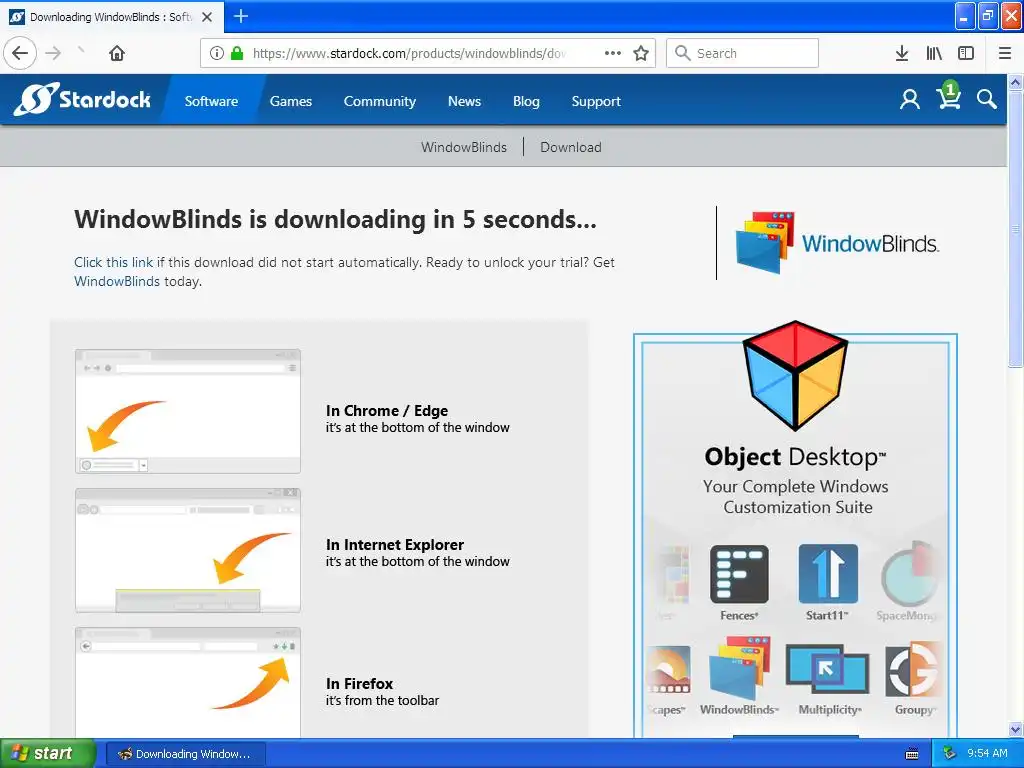Open the Games menu

pyautogui.click(x=291, y=101)
